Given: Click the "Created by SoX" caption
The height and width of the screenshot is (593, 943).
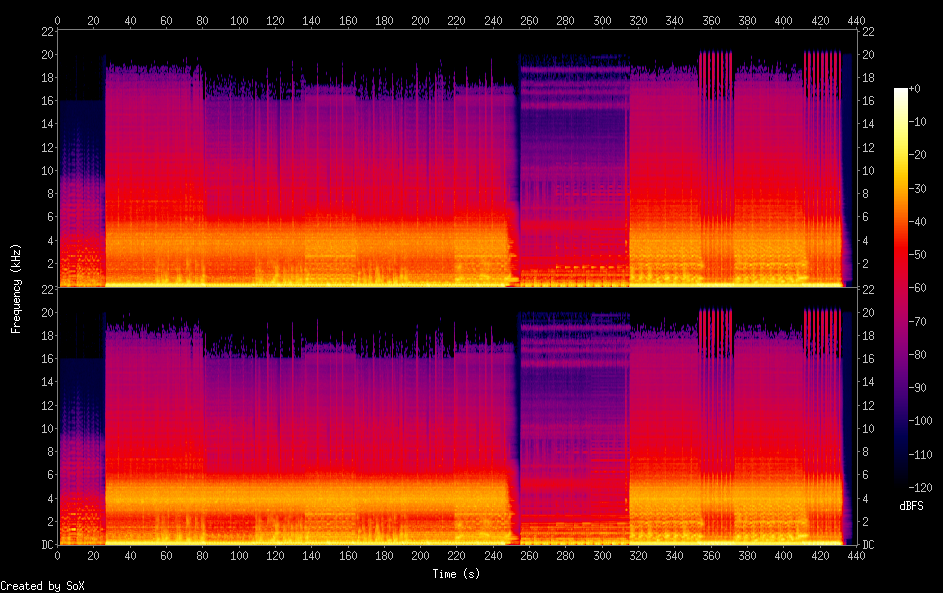Looking at the screenshot, I should click(x=42, y=586).
